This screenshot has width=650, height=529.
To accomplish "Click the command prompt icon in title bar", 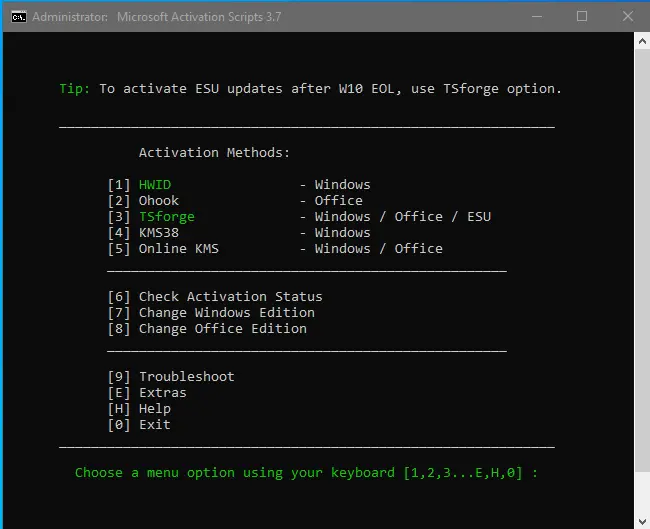I will [19, 17].
